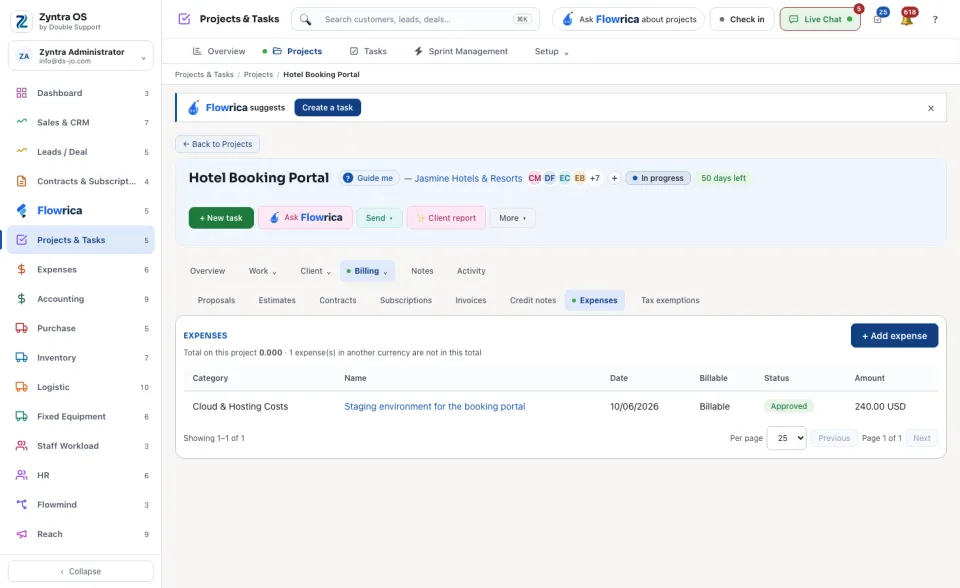
Task: Collapse the sidebar
Action: click(x=81, y=571)
